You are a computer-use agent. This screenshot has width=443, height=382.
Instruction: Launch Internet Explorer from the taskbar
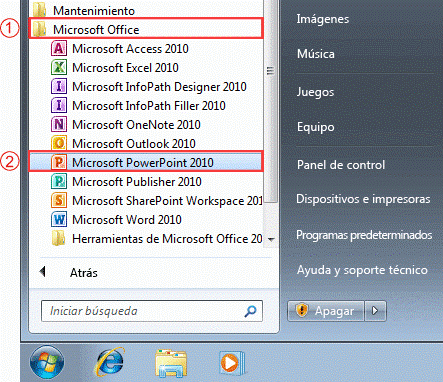click(110, 362)
